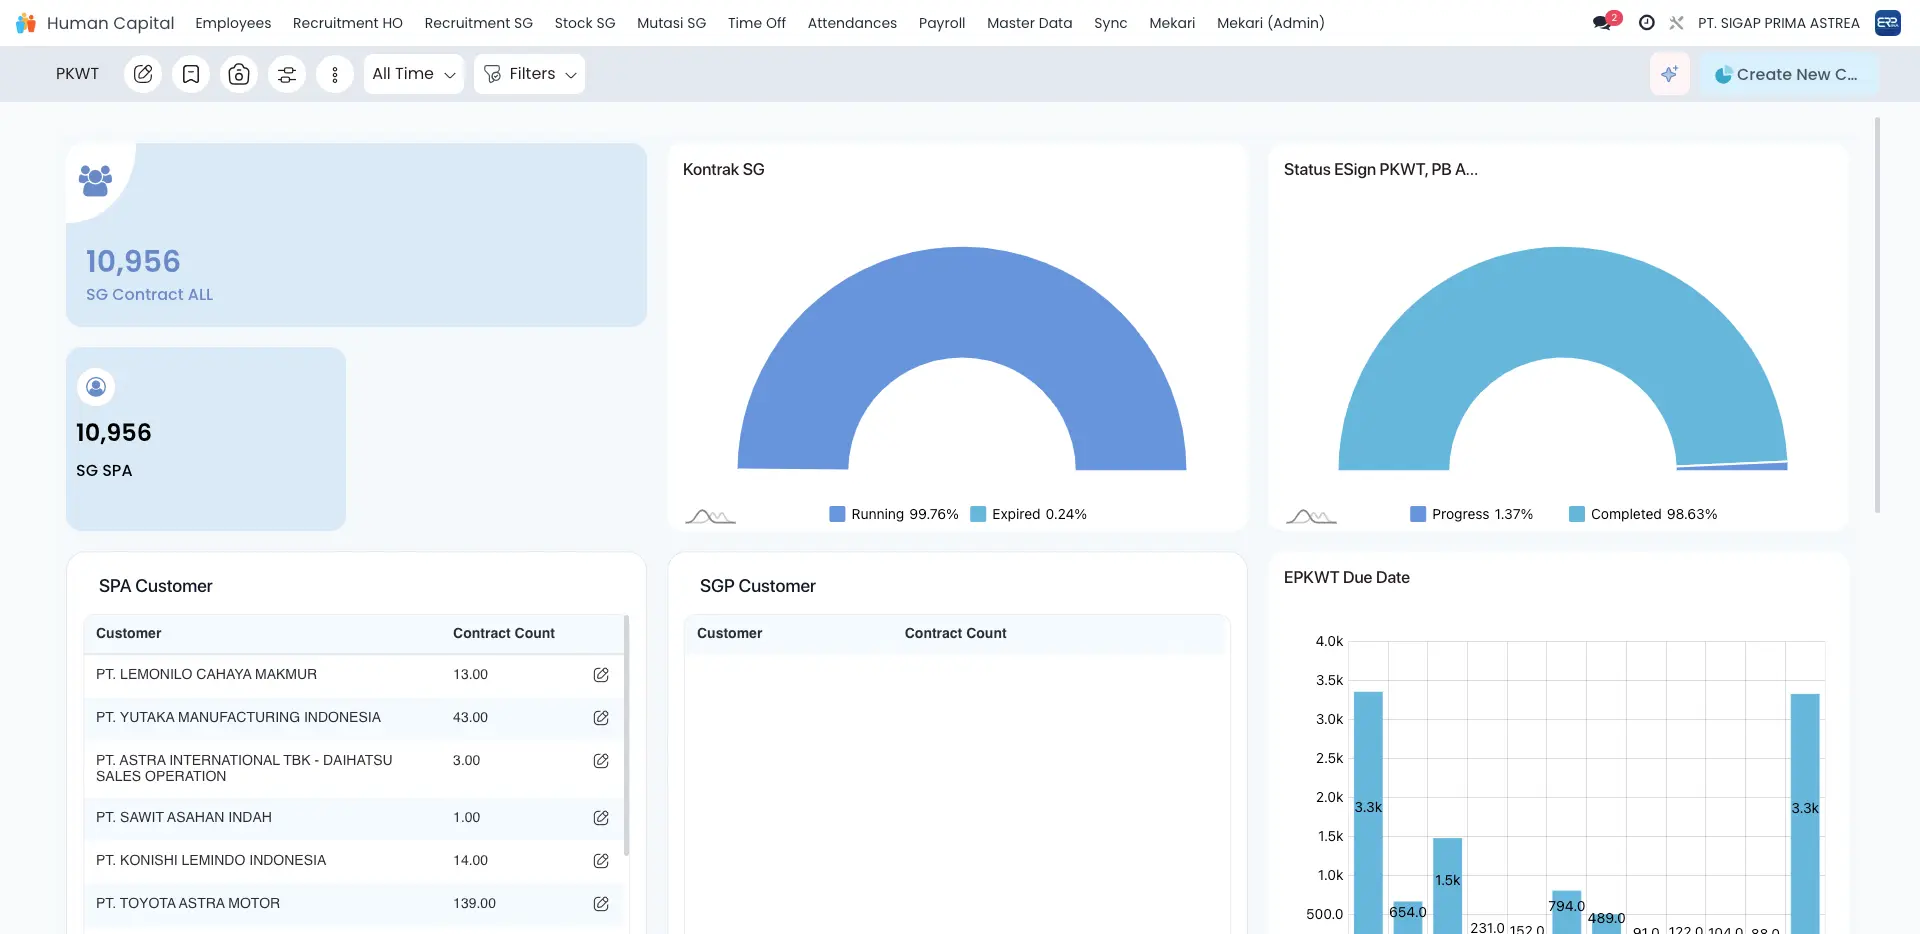Open the Payroll menu
The height and width of the screenshot is (934, 1920).
[941, 23]
